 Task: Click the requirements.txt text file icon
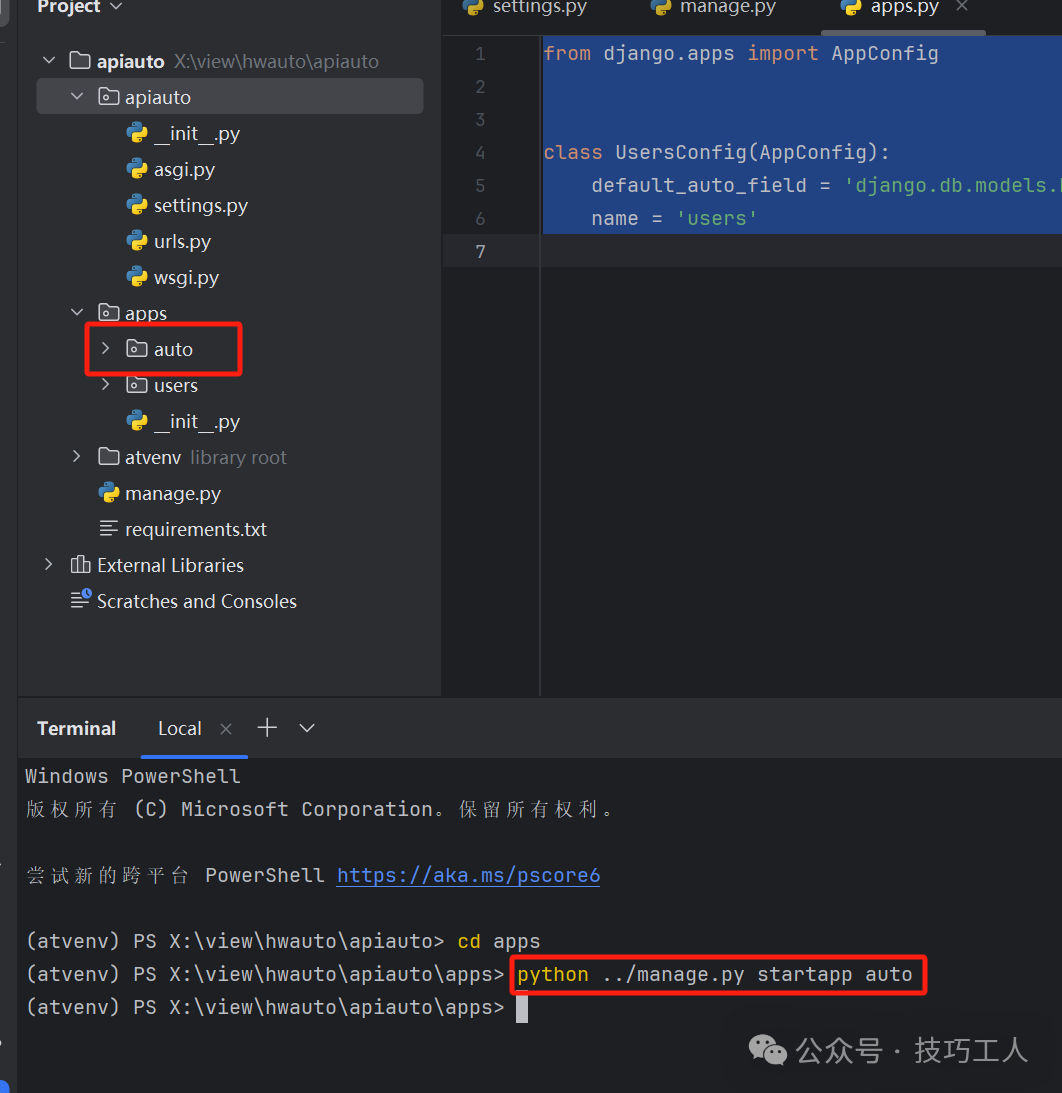[x=109, y=529]
